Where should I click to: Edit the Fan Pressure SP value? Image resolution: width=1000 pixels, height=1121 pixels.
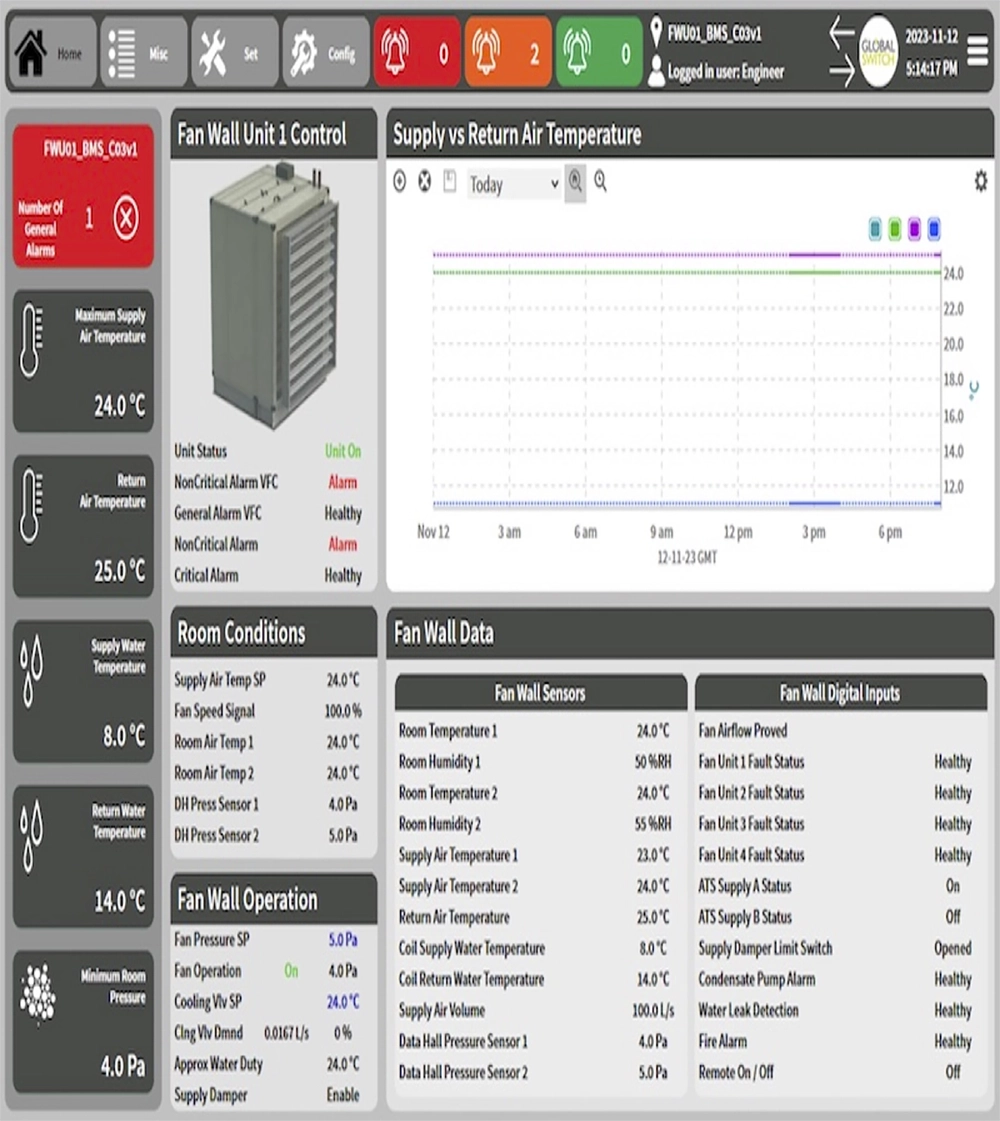342,939
